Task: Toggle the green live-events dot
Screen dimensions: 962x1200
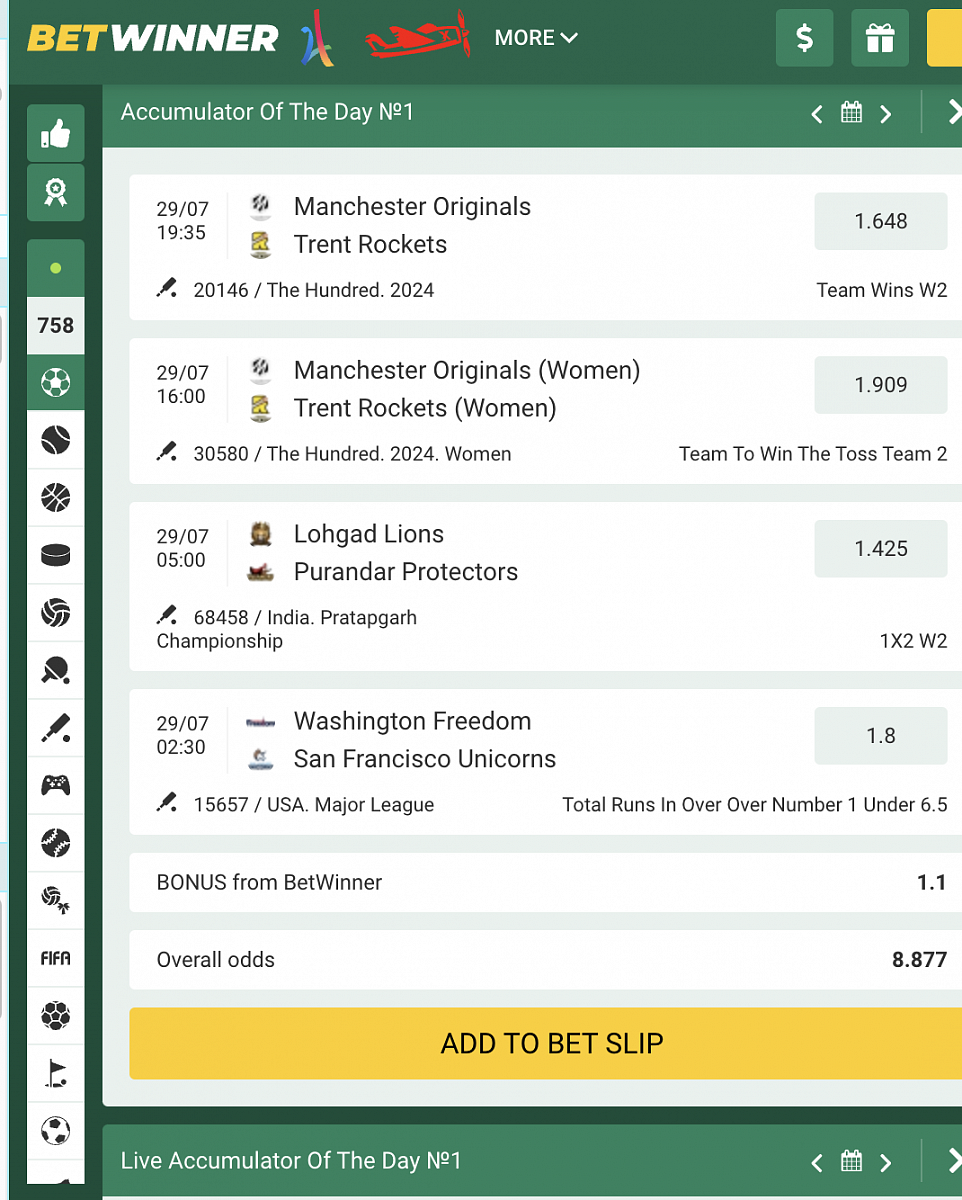Action: (56, 268)
